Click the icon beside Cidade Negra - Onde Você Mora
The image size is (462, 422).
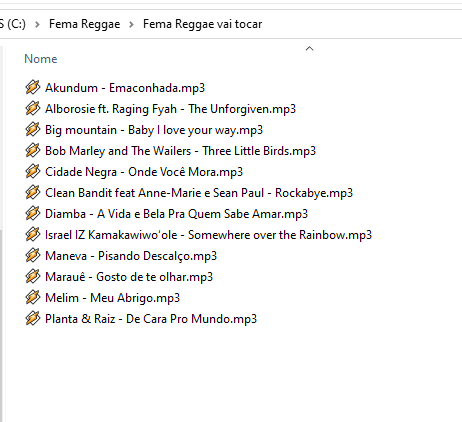(32, 172)
